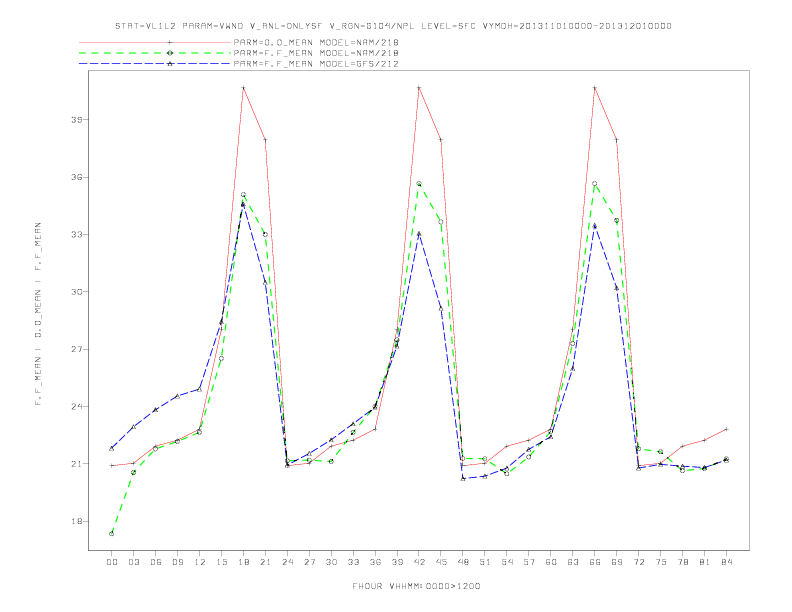
Task: Click x-axis forecast hour label 81
Action: (x=705, y=562)
